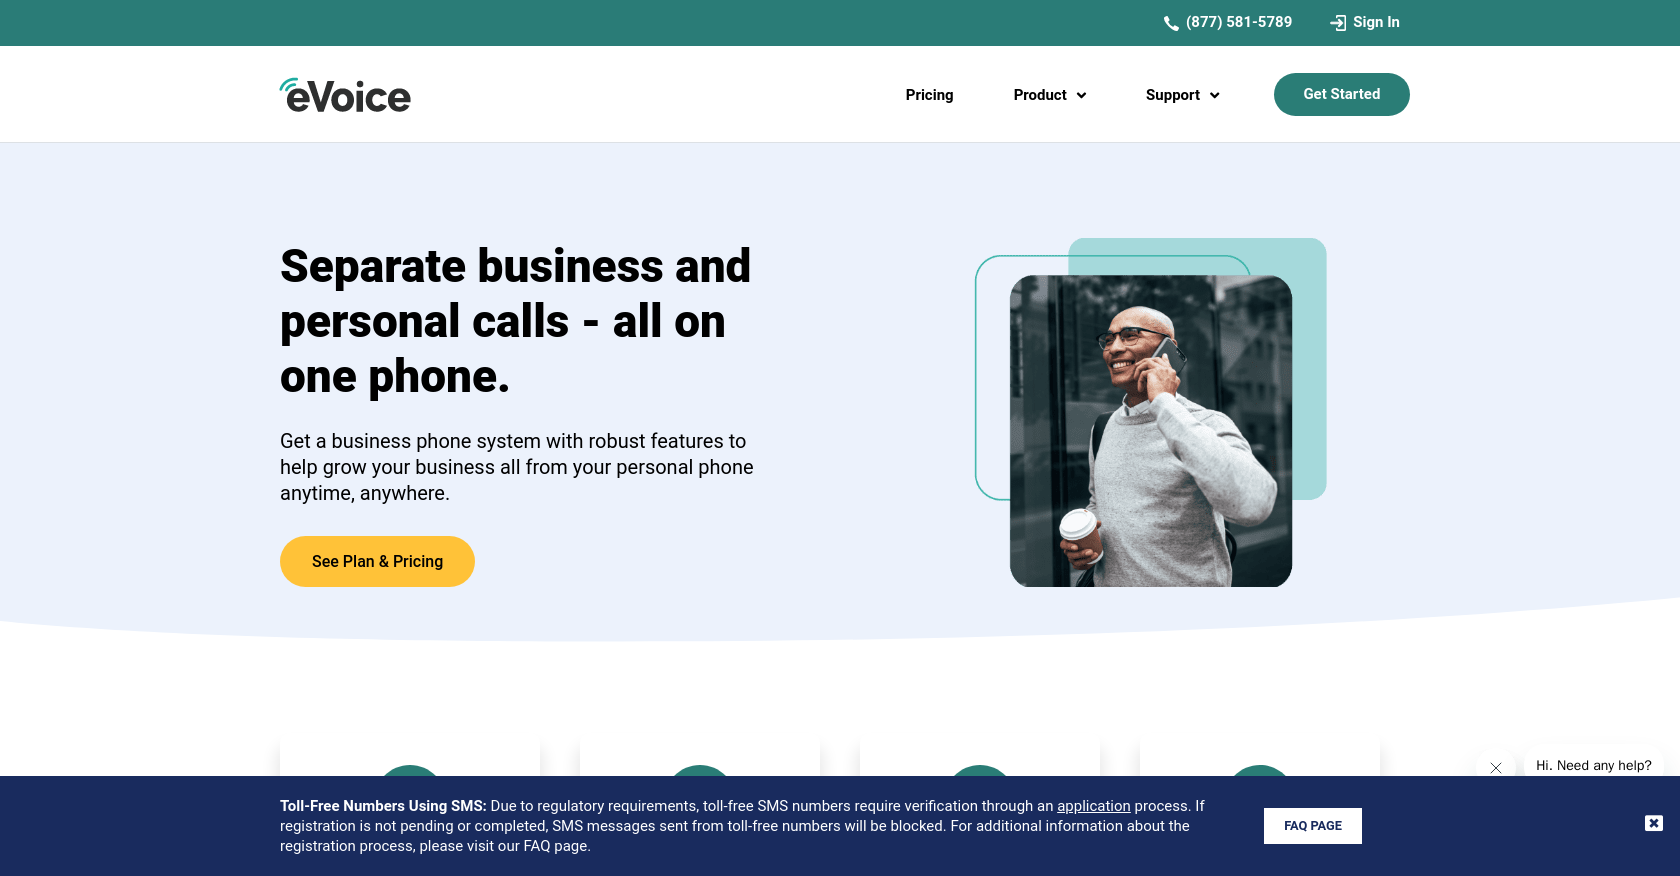Open the 'Hi. Need any help?' chat message

1594,765
